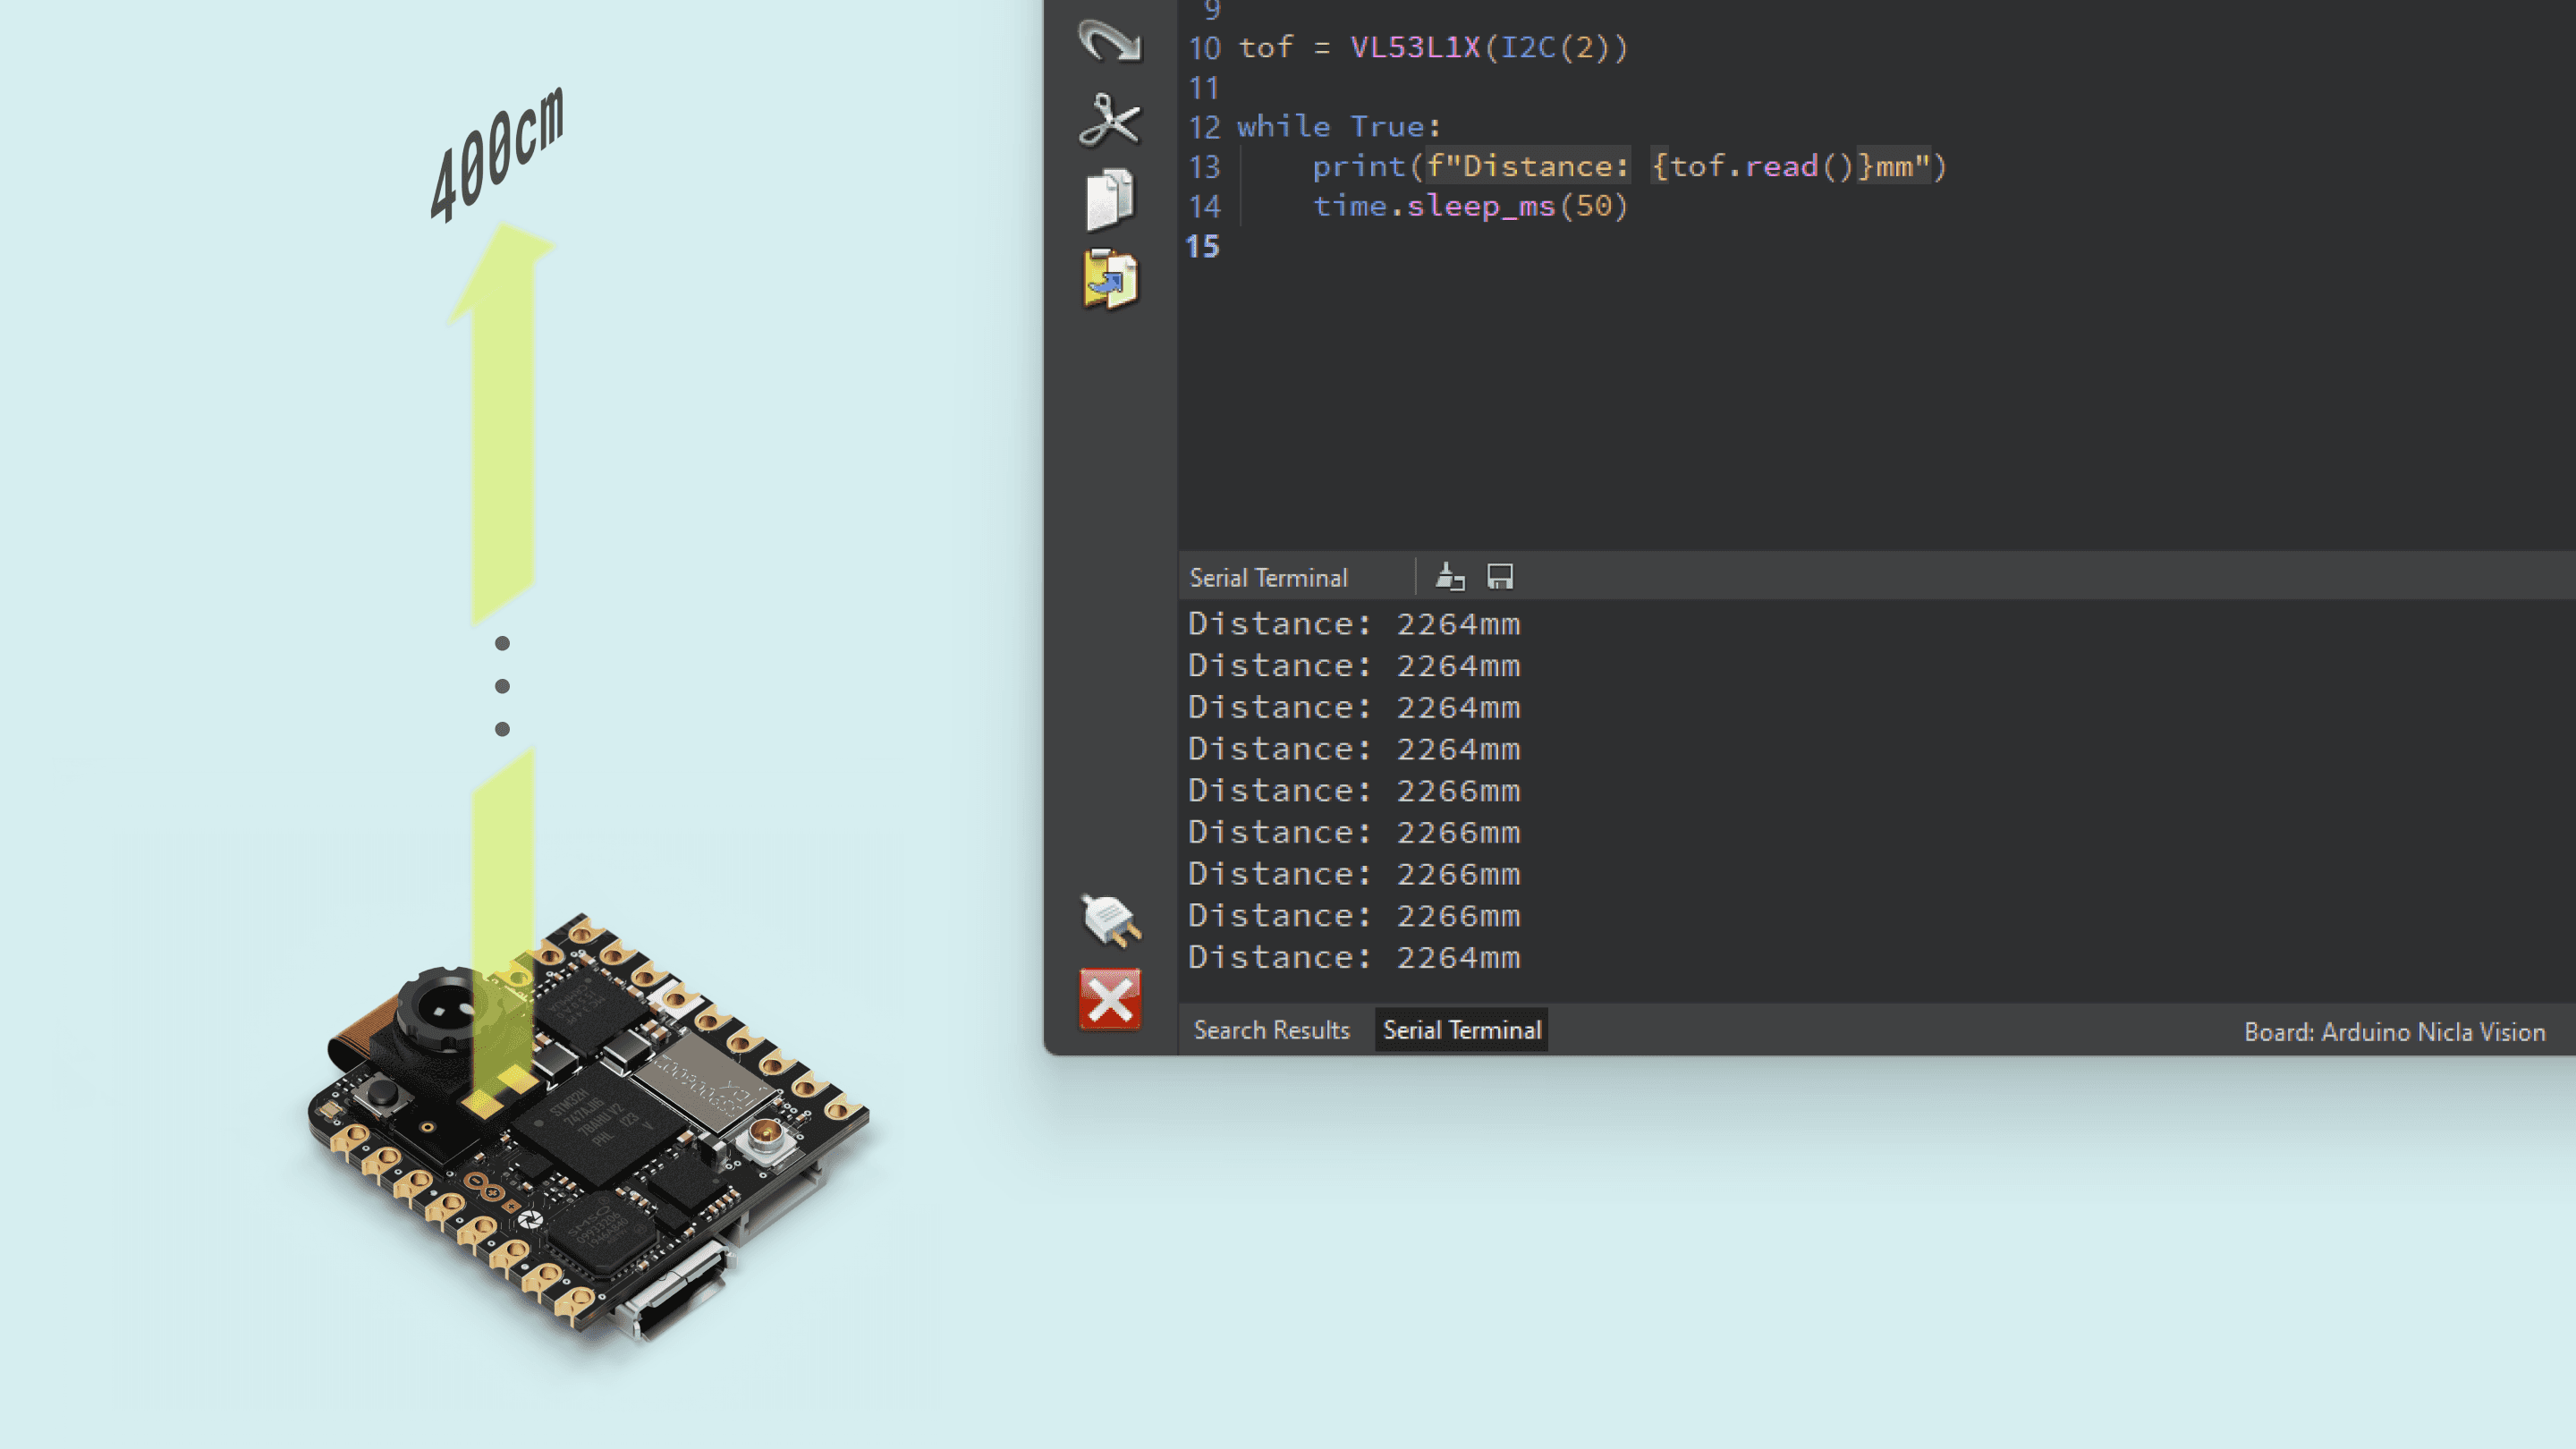The height and width of the screenshot is (1449, 2576).
Task: Click the Paste clipboard icon
Action: point(1109,279)
